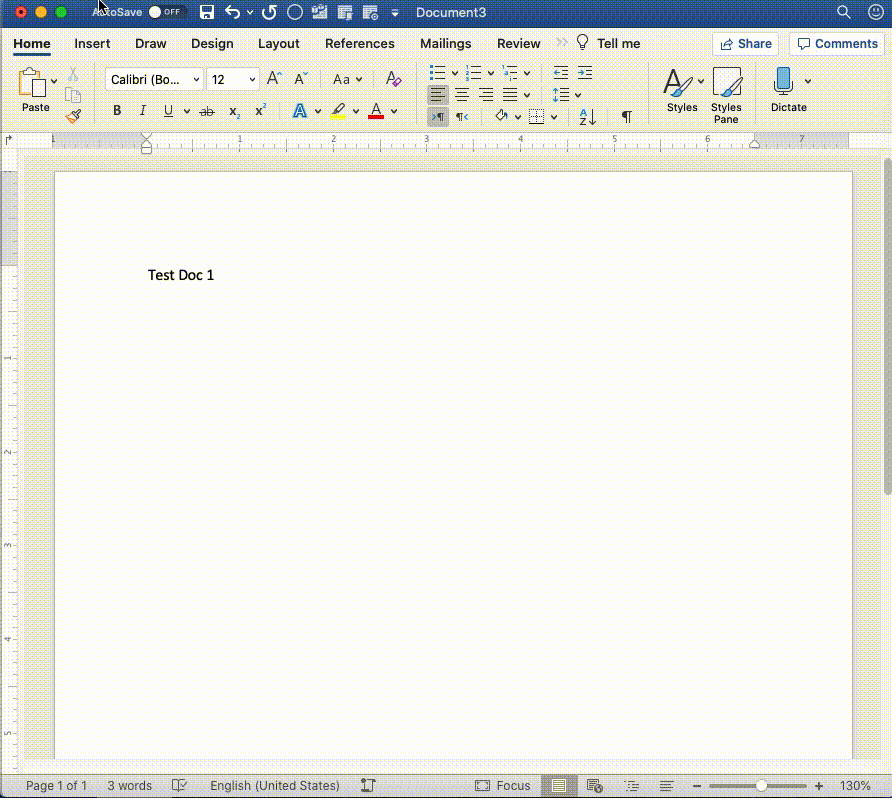Open the Insert tab
892x798 pixels.
click(x=92, y=44)
